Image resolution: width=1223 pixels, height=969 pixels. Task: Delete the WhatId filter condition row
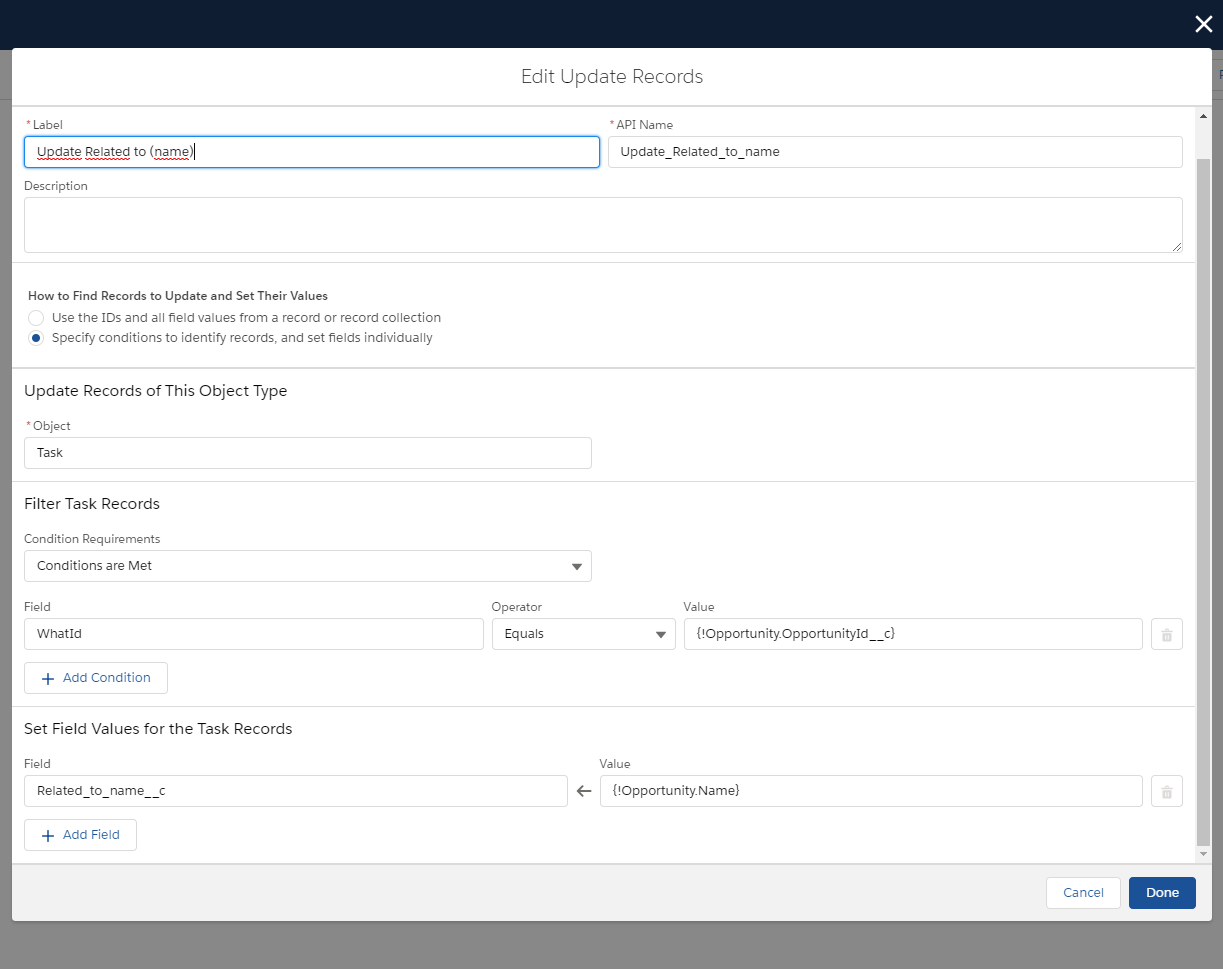coord(1166,634)
